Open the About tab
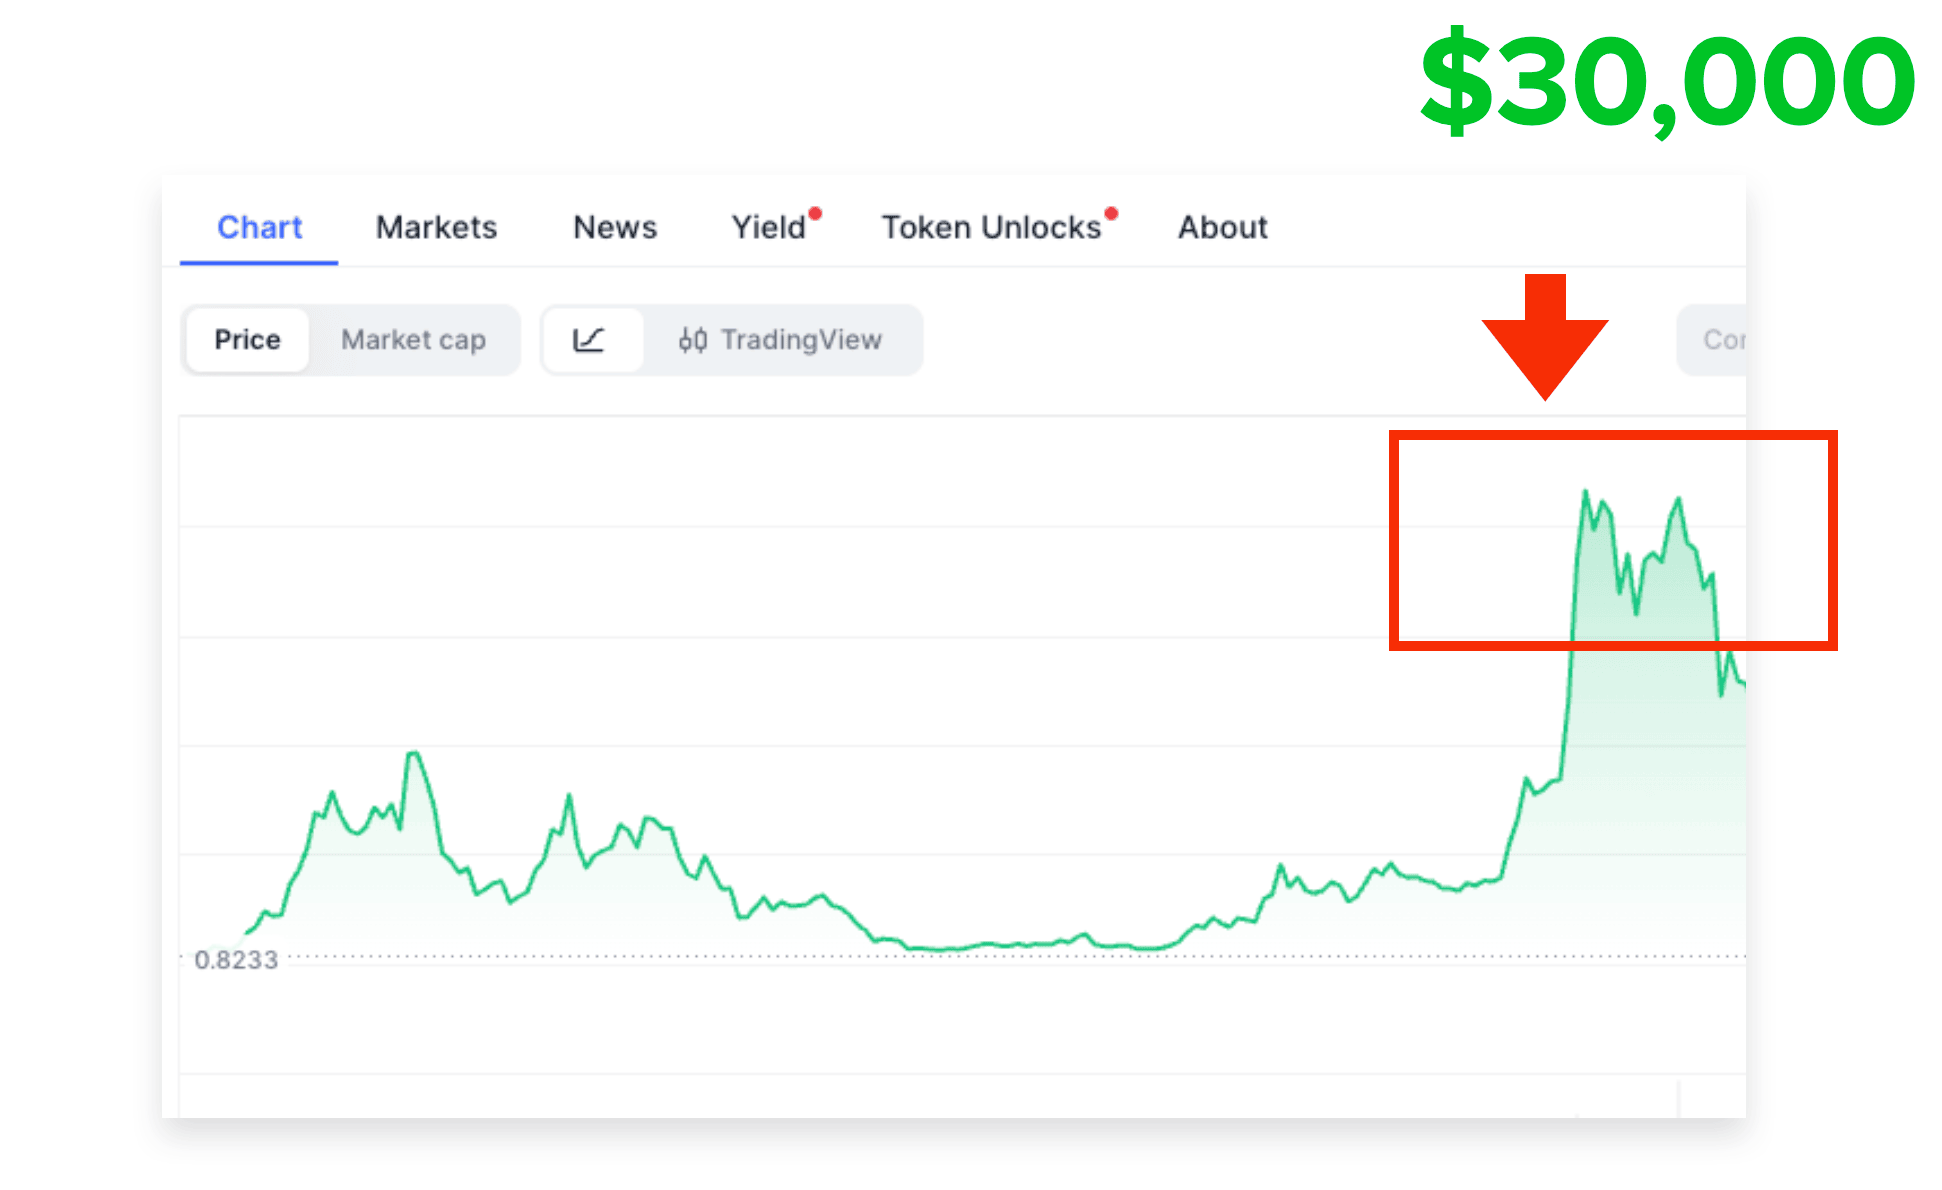This screenshot has width=1942, height=1190. (x=1222, y=227)
